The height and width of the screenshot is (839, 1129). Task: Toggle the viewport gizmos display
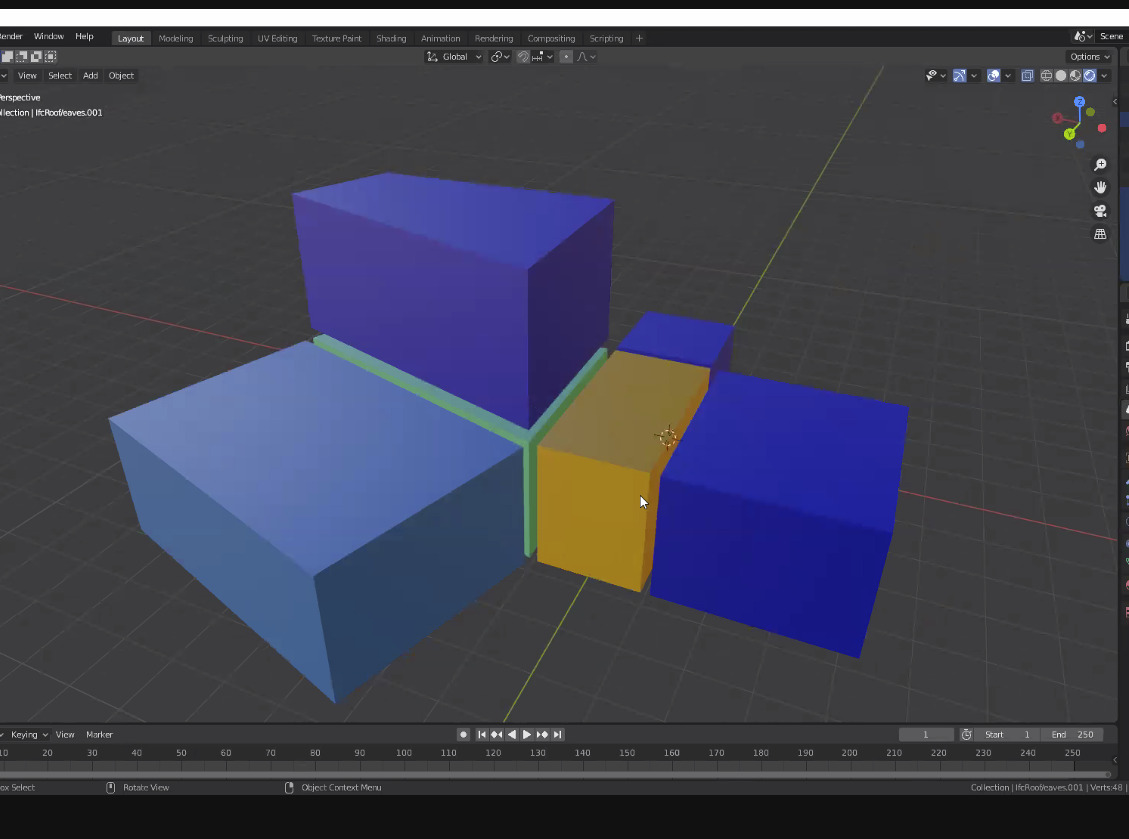pyautogui.click(x=960, y=76)
